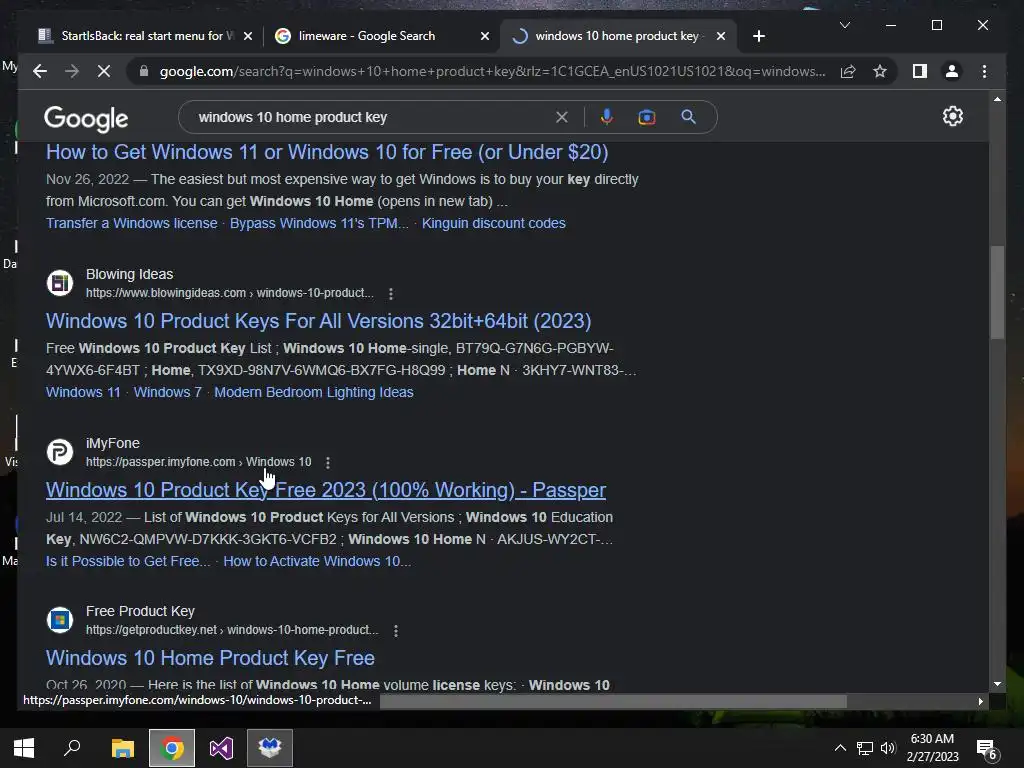Open the tab search chevron
1024x768 pixels.
tap(845, 25)
